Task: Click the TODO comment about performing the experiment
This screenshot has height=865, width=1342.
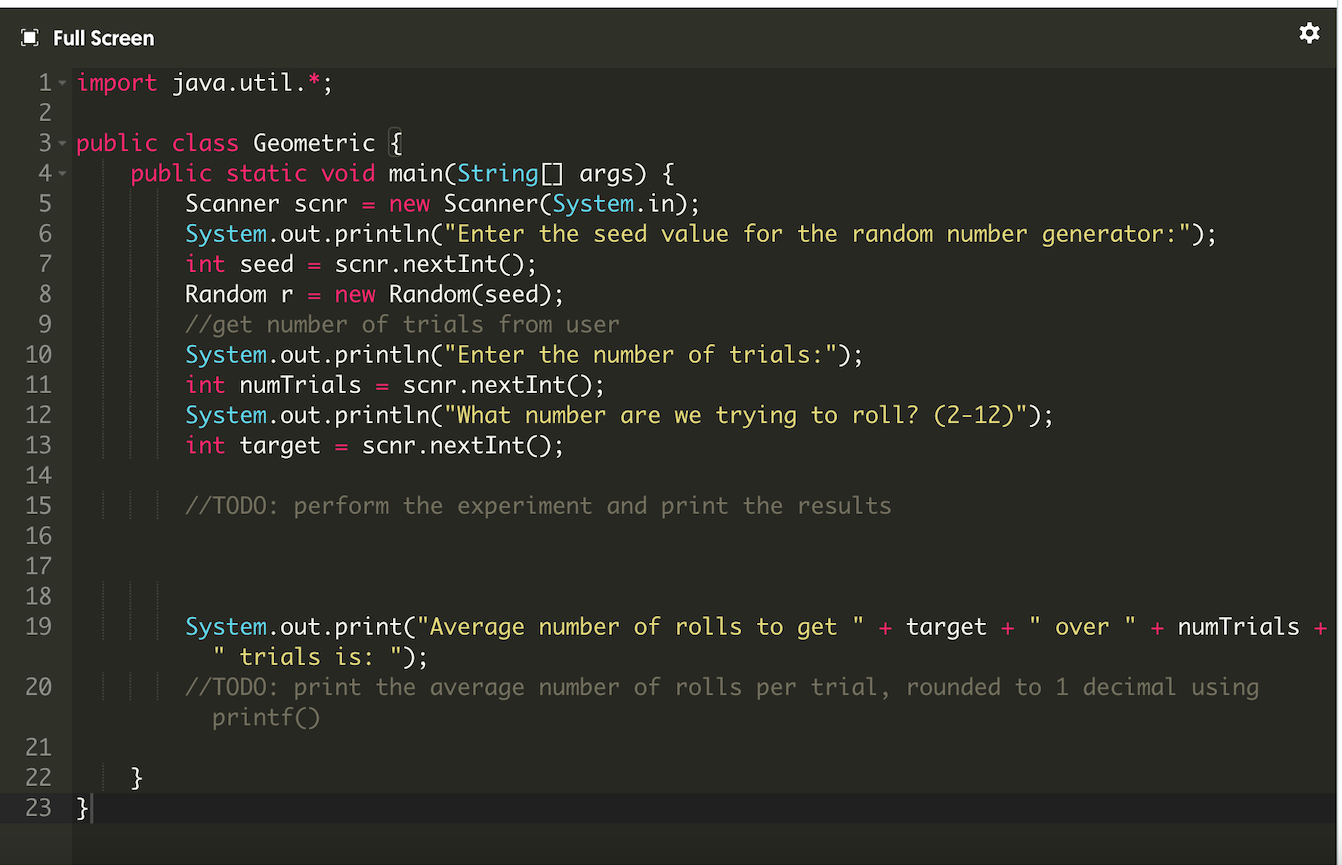Action: [x=540, y=506]
